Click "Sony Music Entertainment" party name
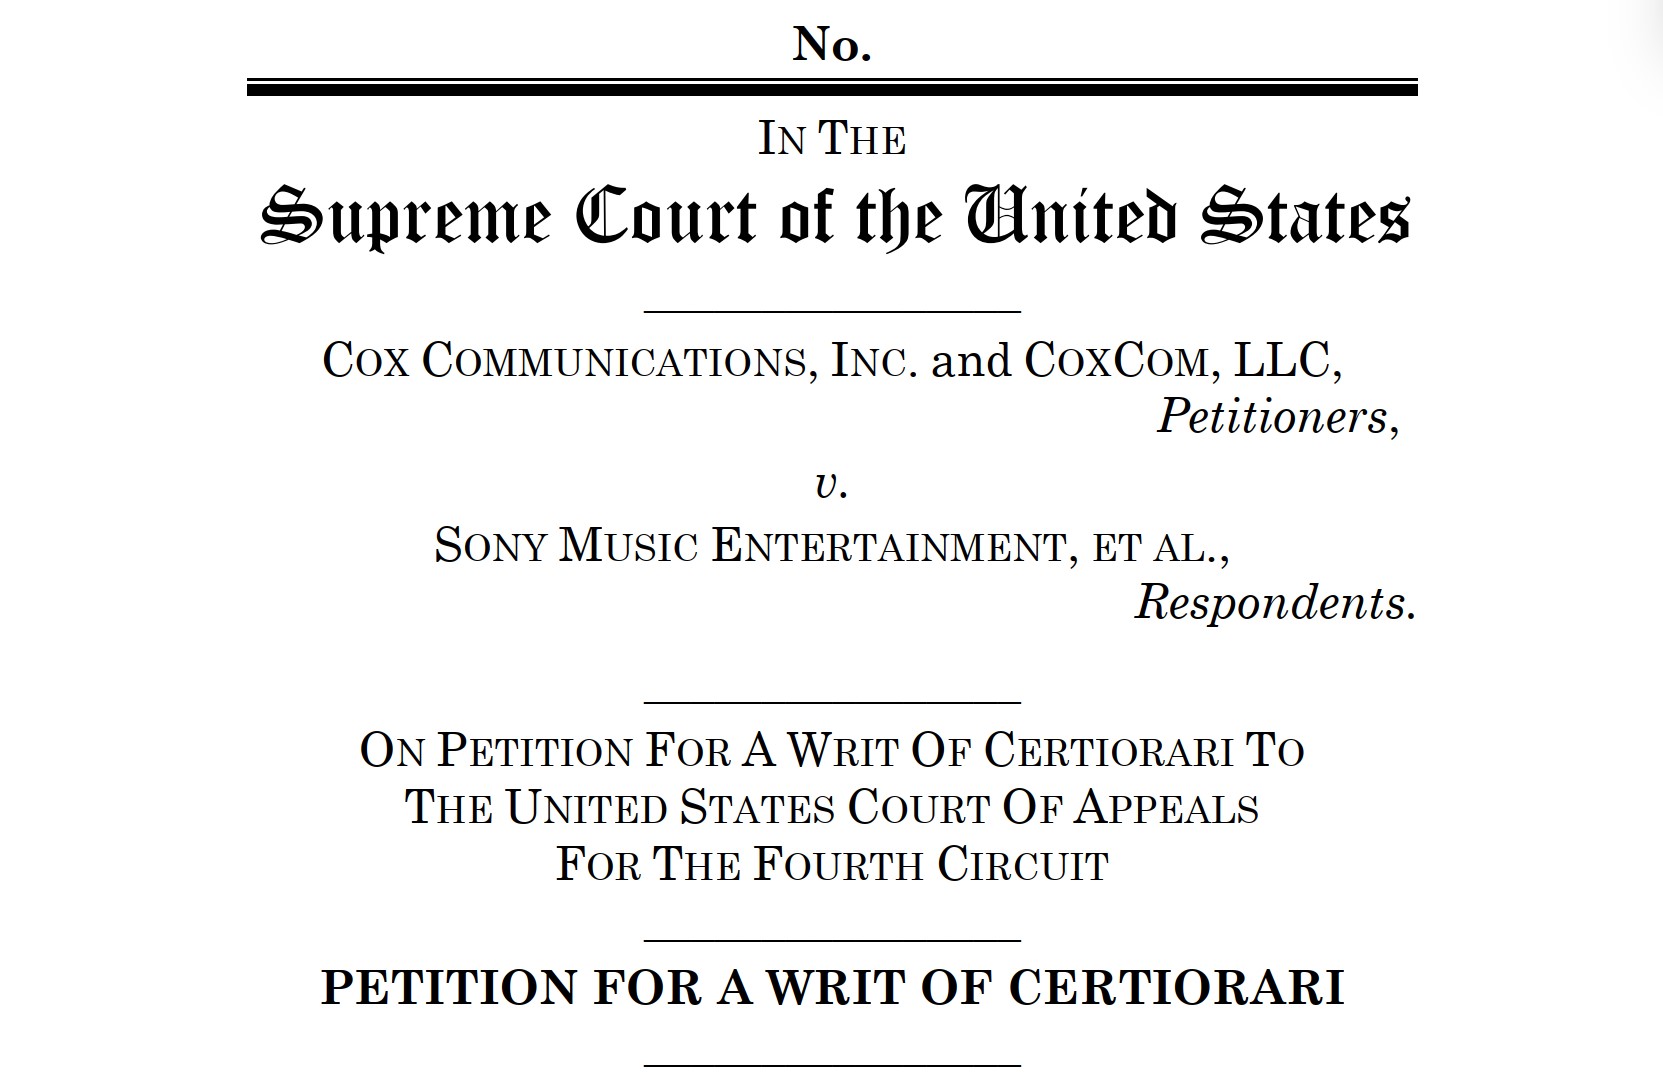 [x=751, y=546]
